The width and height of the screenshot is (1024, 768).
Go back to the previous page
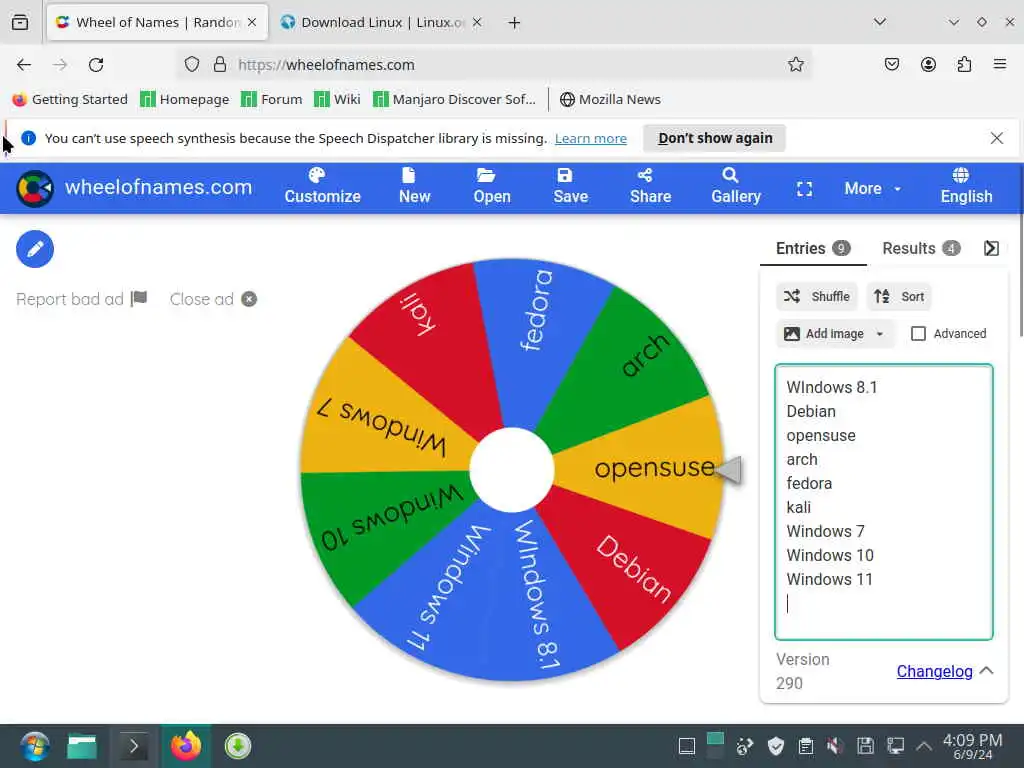[x=24, y=64]
